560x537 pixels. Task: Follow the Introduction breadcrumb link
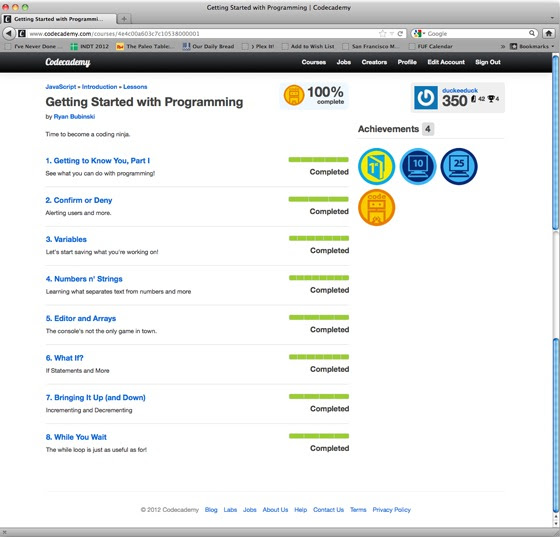[99, 87]
